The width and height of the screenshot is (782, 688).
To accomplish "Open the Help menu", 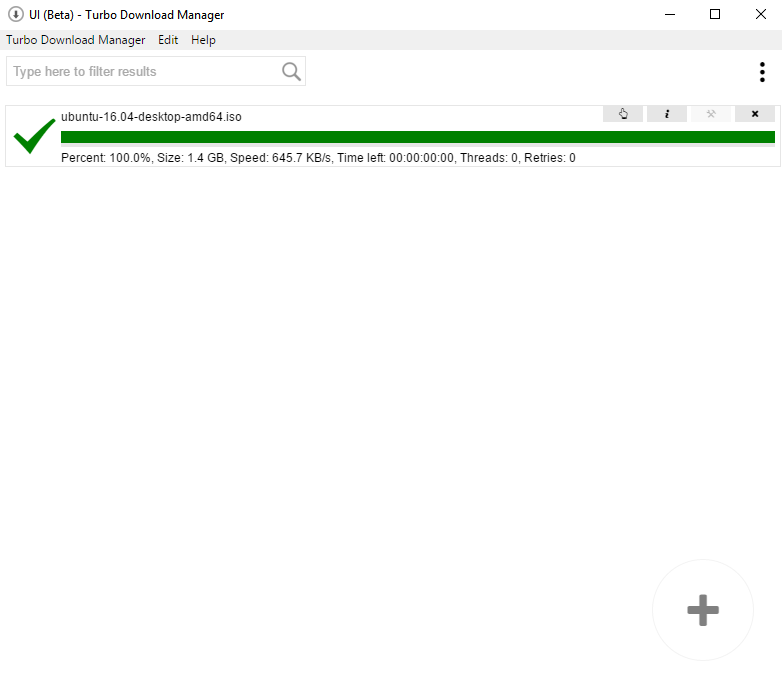I will [203, 40].
